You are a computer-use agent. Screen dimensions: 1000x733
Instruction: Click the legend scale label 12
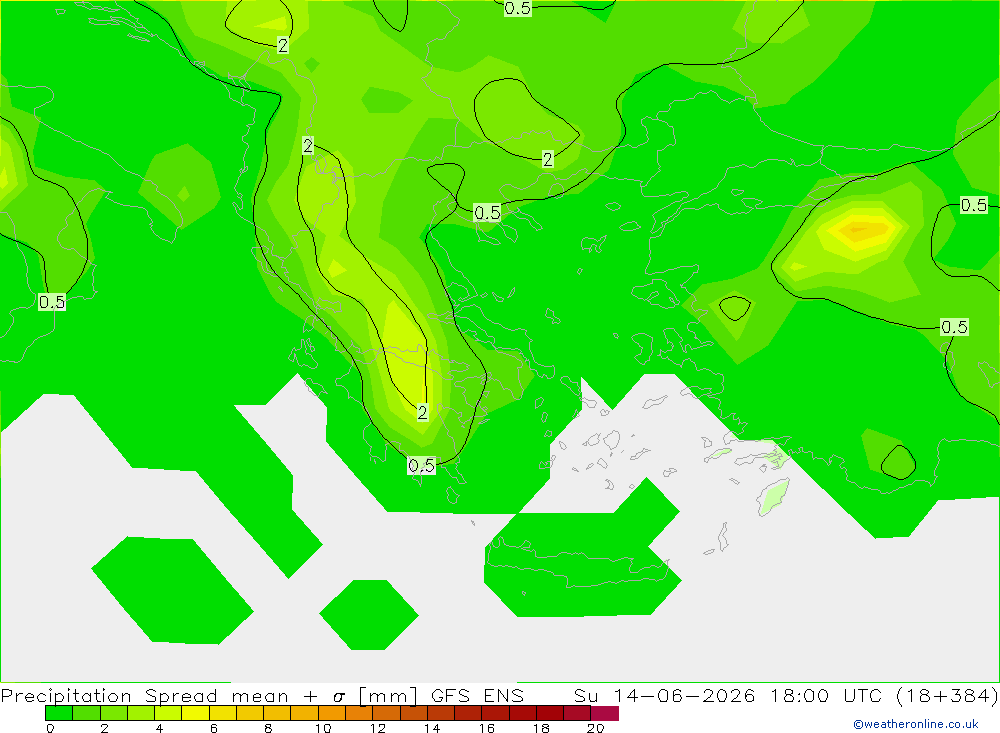pyautogui.click(x=378, y=728)
